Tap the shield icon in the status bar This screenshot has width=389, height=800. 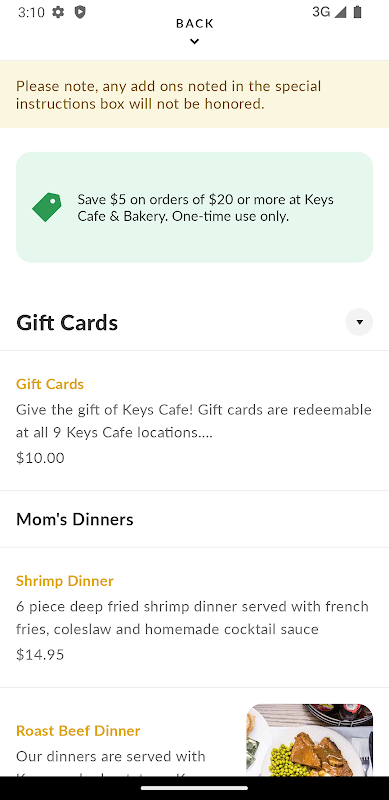pos(80,12)
